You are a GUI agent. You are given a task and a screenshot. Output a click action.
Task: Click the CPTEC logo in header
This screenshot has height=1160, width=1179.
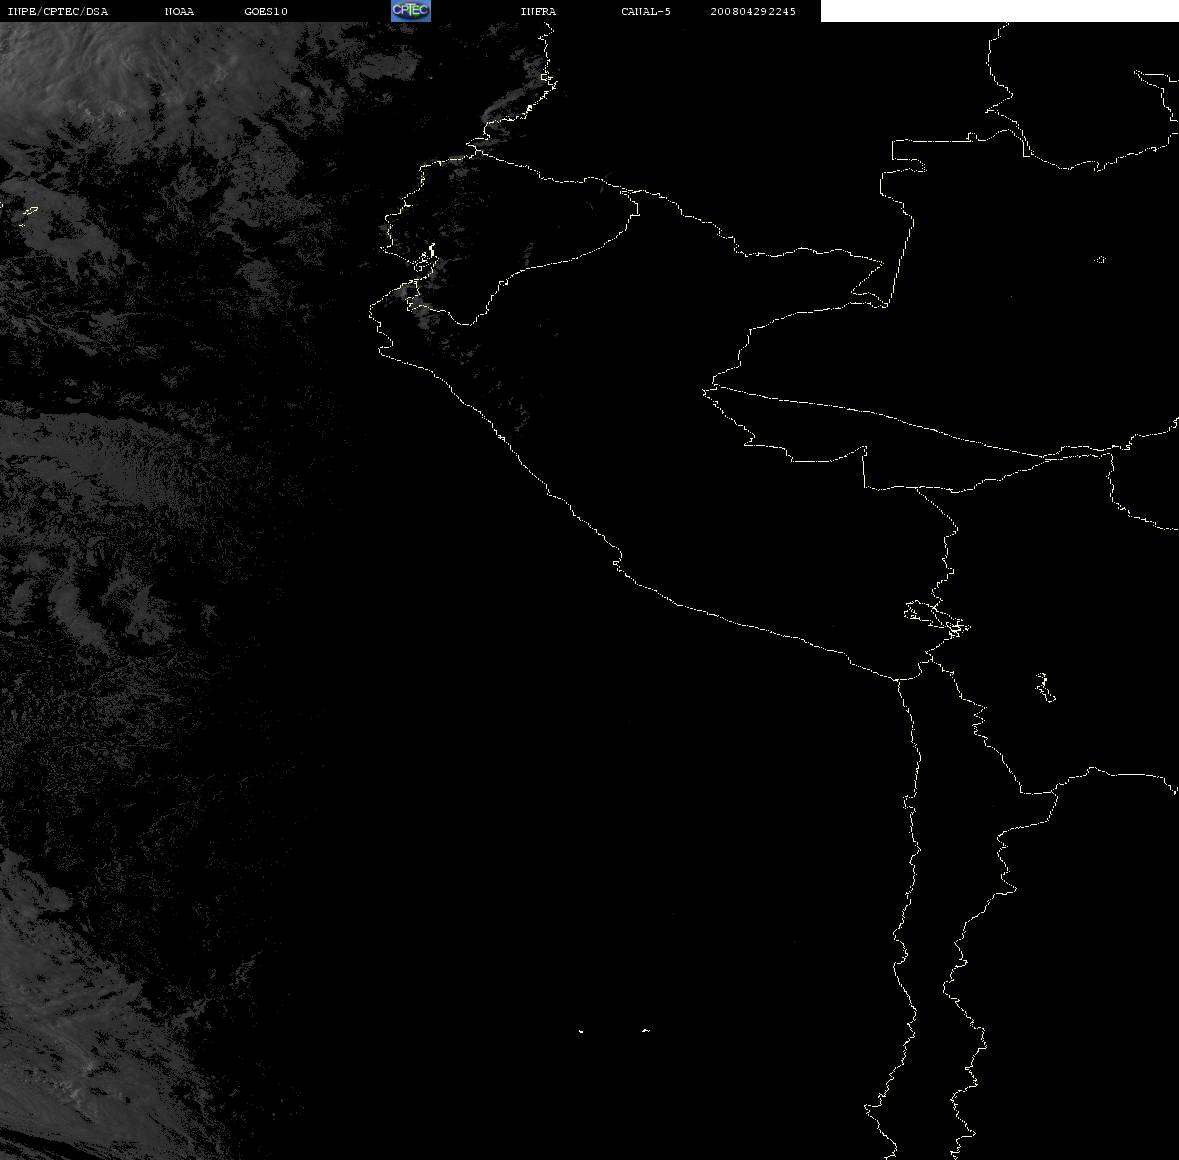411,11
